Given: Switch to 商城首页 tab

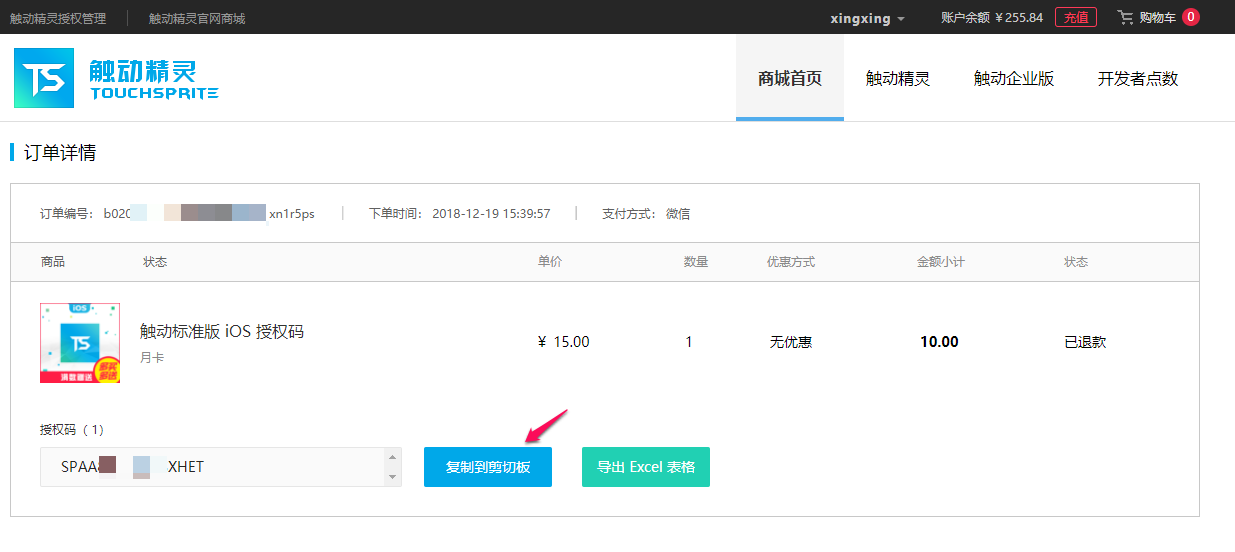Looking at the screenshot, I should click(x=790, y=78).
